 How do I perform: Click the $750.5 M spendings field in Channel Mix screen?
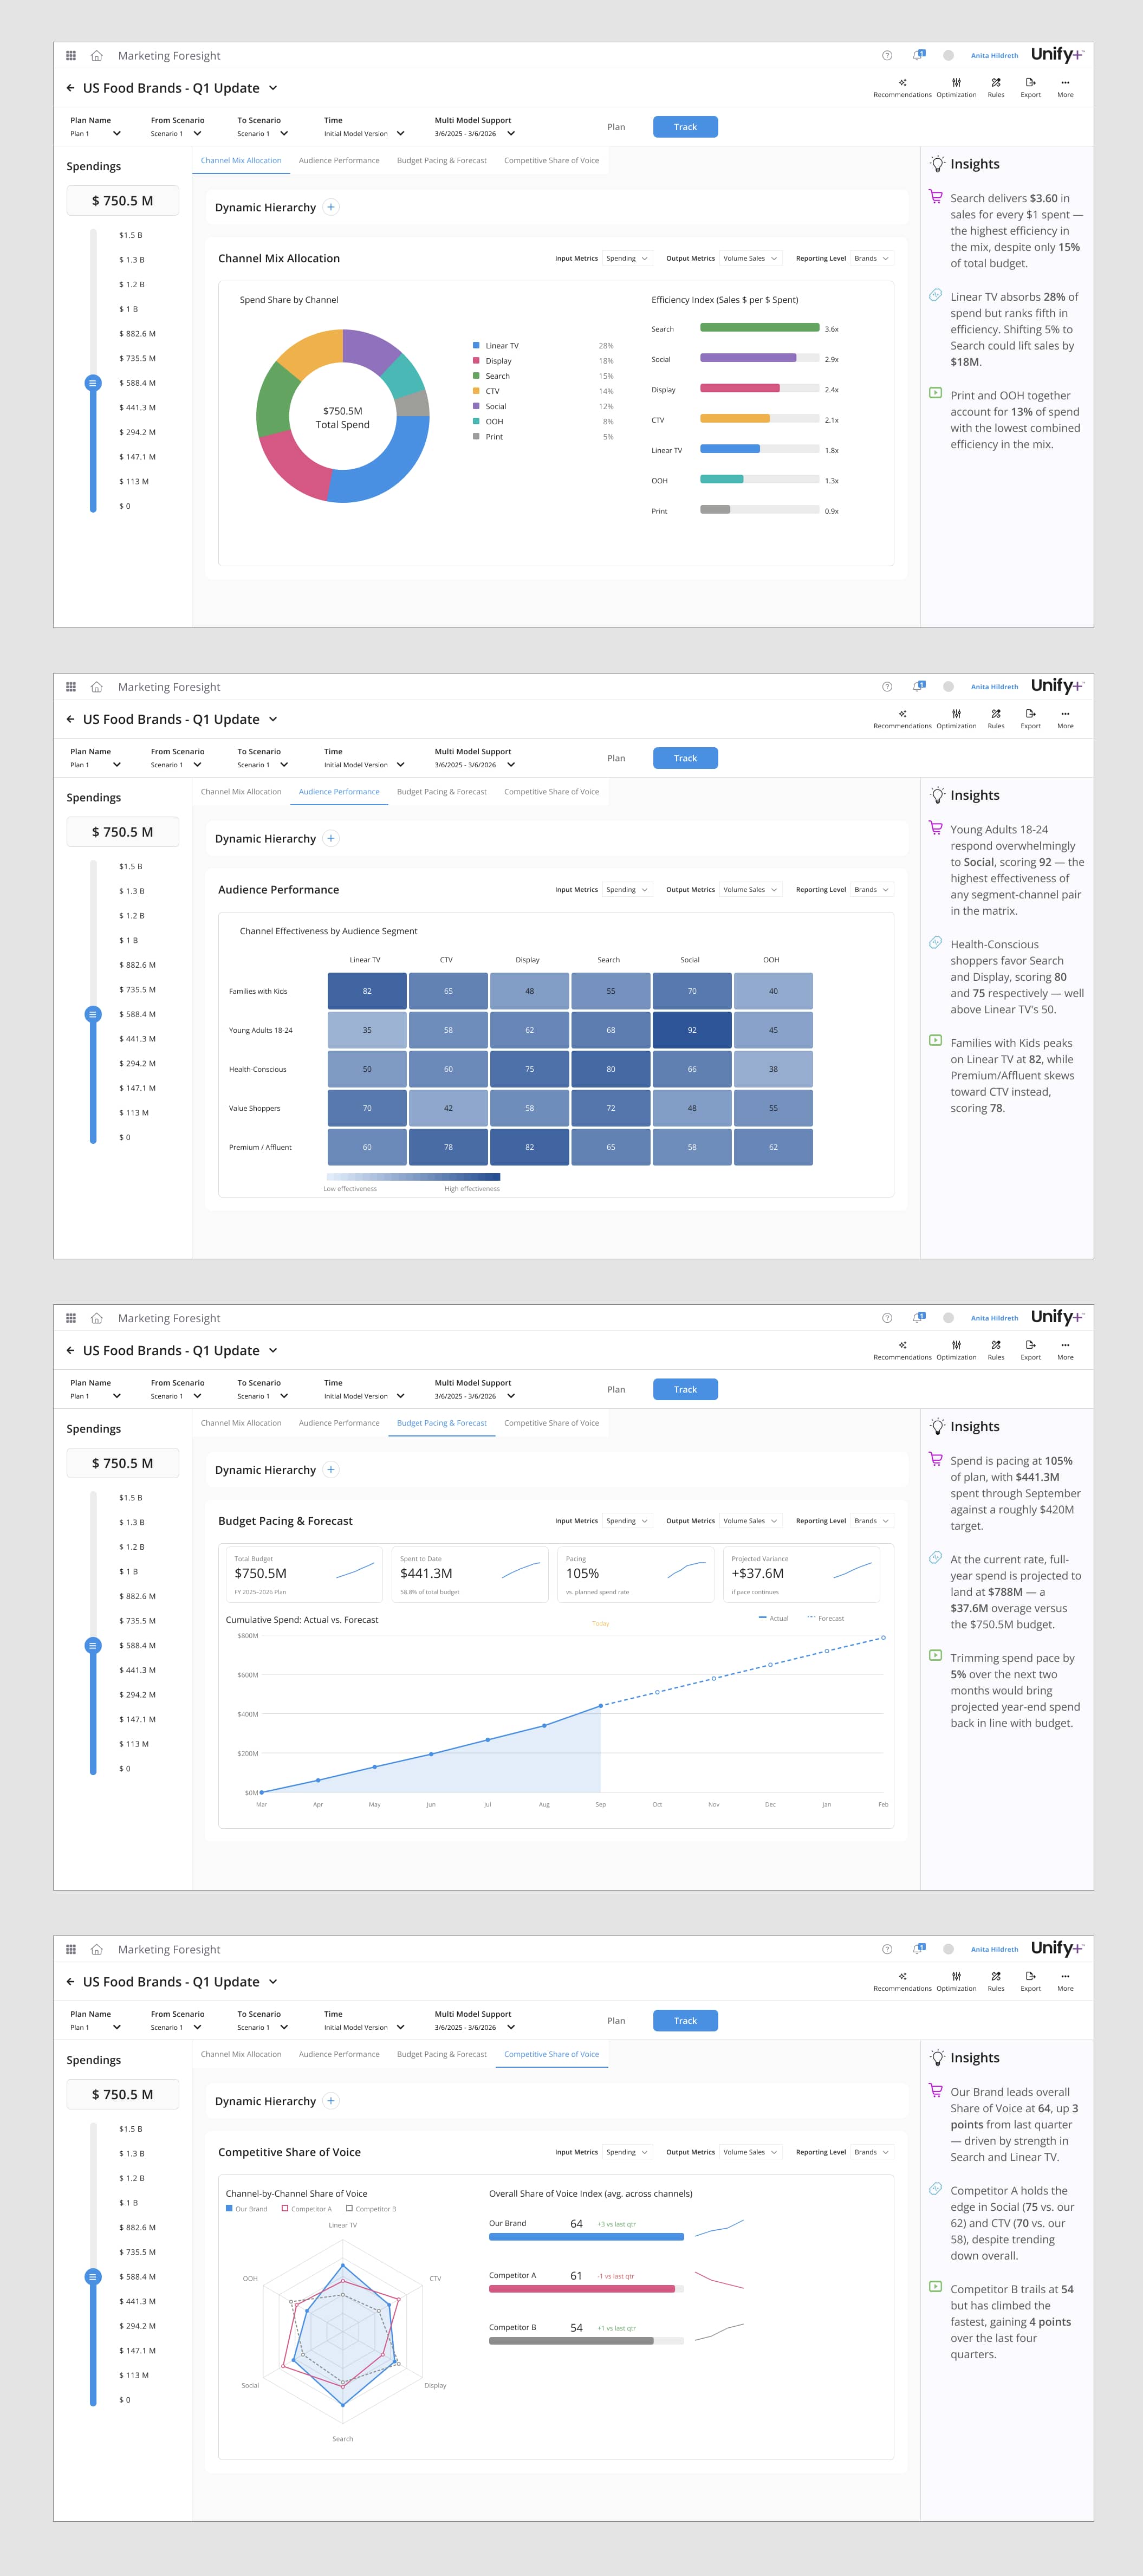pos(123,200)
